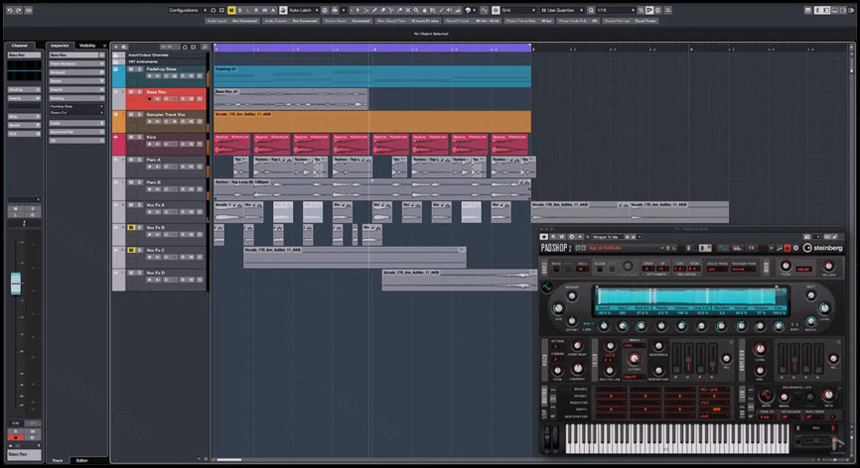Select the Padshop 01 cyan event
The width and height of the screenshot is (860, 468).
pyautogui.click(x=372, y=76)
